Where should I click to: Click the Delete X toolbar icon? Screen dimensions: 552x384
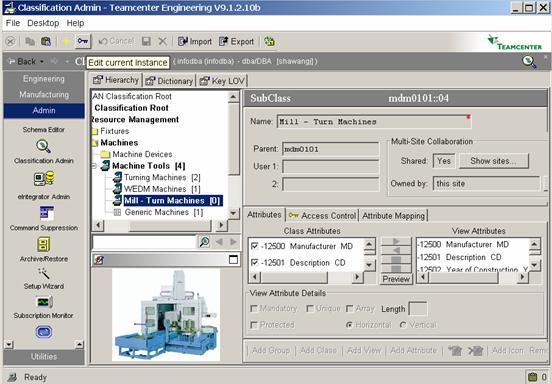tap(162, 42)
